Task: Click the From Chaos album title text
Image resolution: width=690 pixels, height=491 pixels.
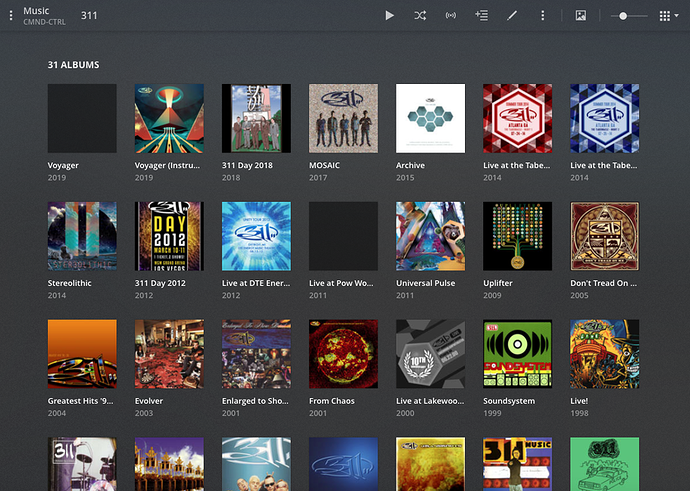Action: click(x=332, y=401)
